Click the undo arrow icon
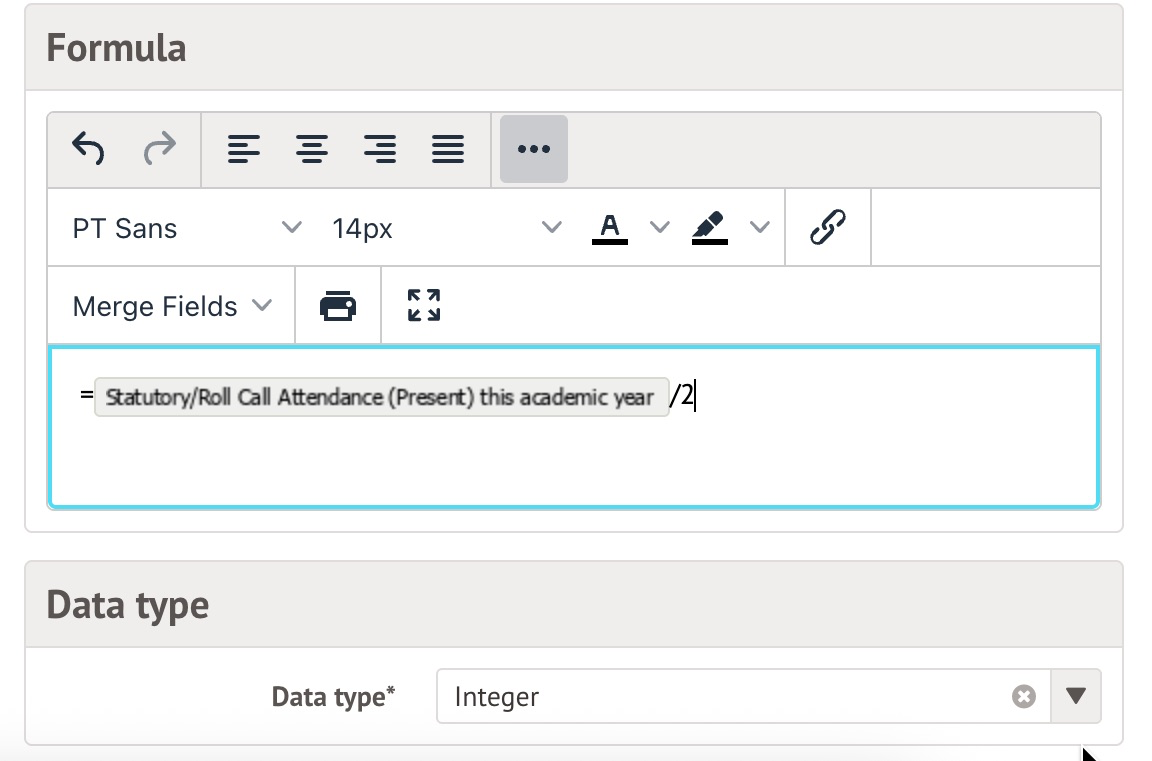 tap(88, 150)
